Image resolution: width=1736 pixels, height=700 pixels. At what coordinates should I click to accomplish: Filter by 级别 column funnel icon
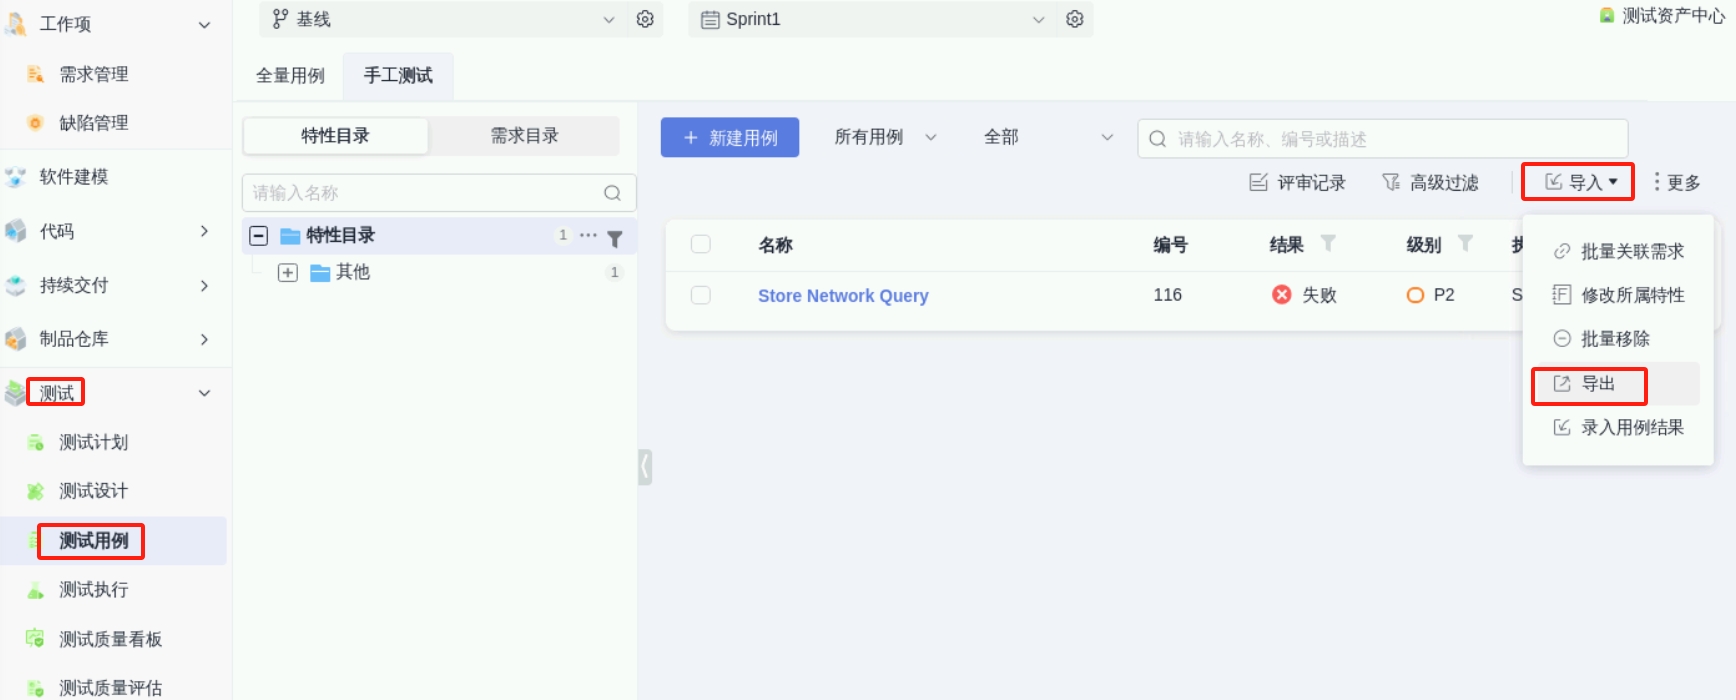pos(1465,243)
